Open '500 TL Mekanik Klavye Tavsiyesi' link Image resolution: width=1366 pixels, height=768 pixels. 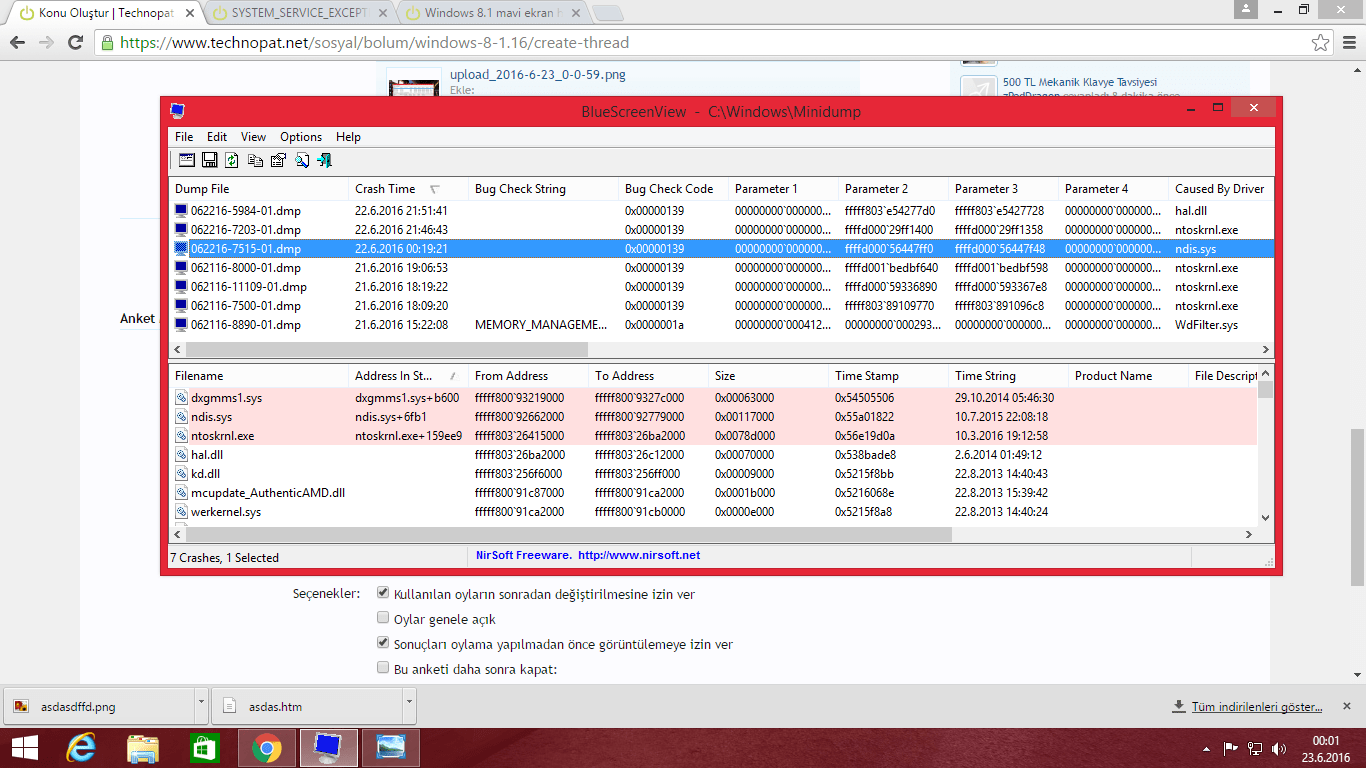tap(1079, 82)
